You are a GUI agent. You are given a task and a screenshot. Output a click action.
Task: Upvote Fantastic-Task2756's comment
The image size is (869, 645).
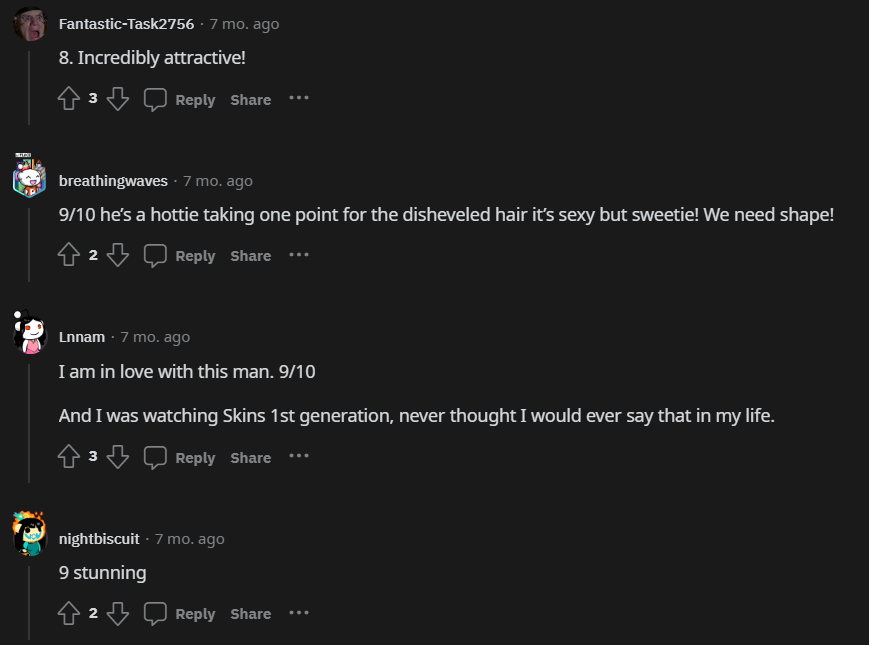point(69,99)
